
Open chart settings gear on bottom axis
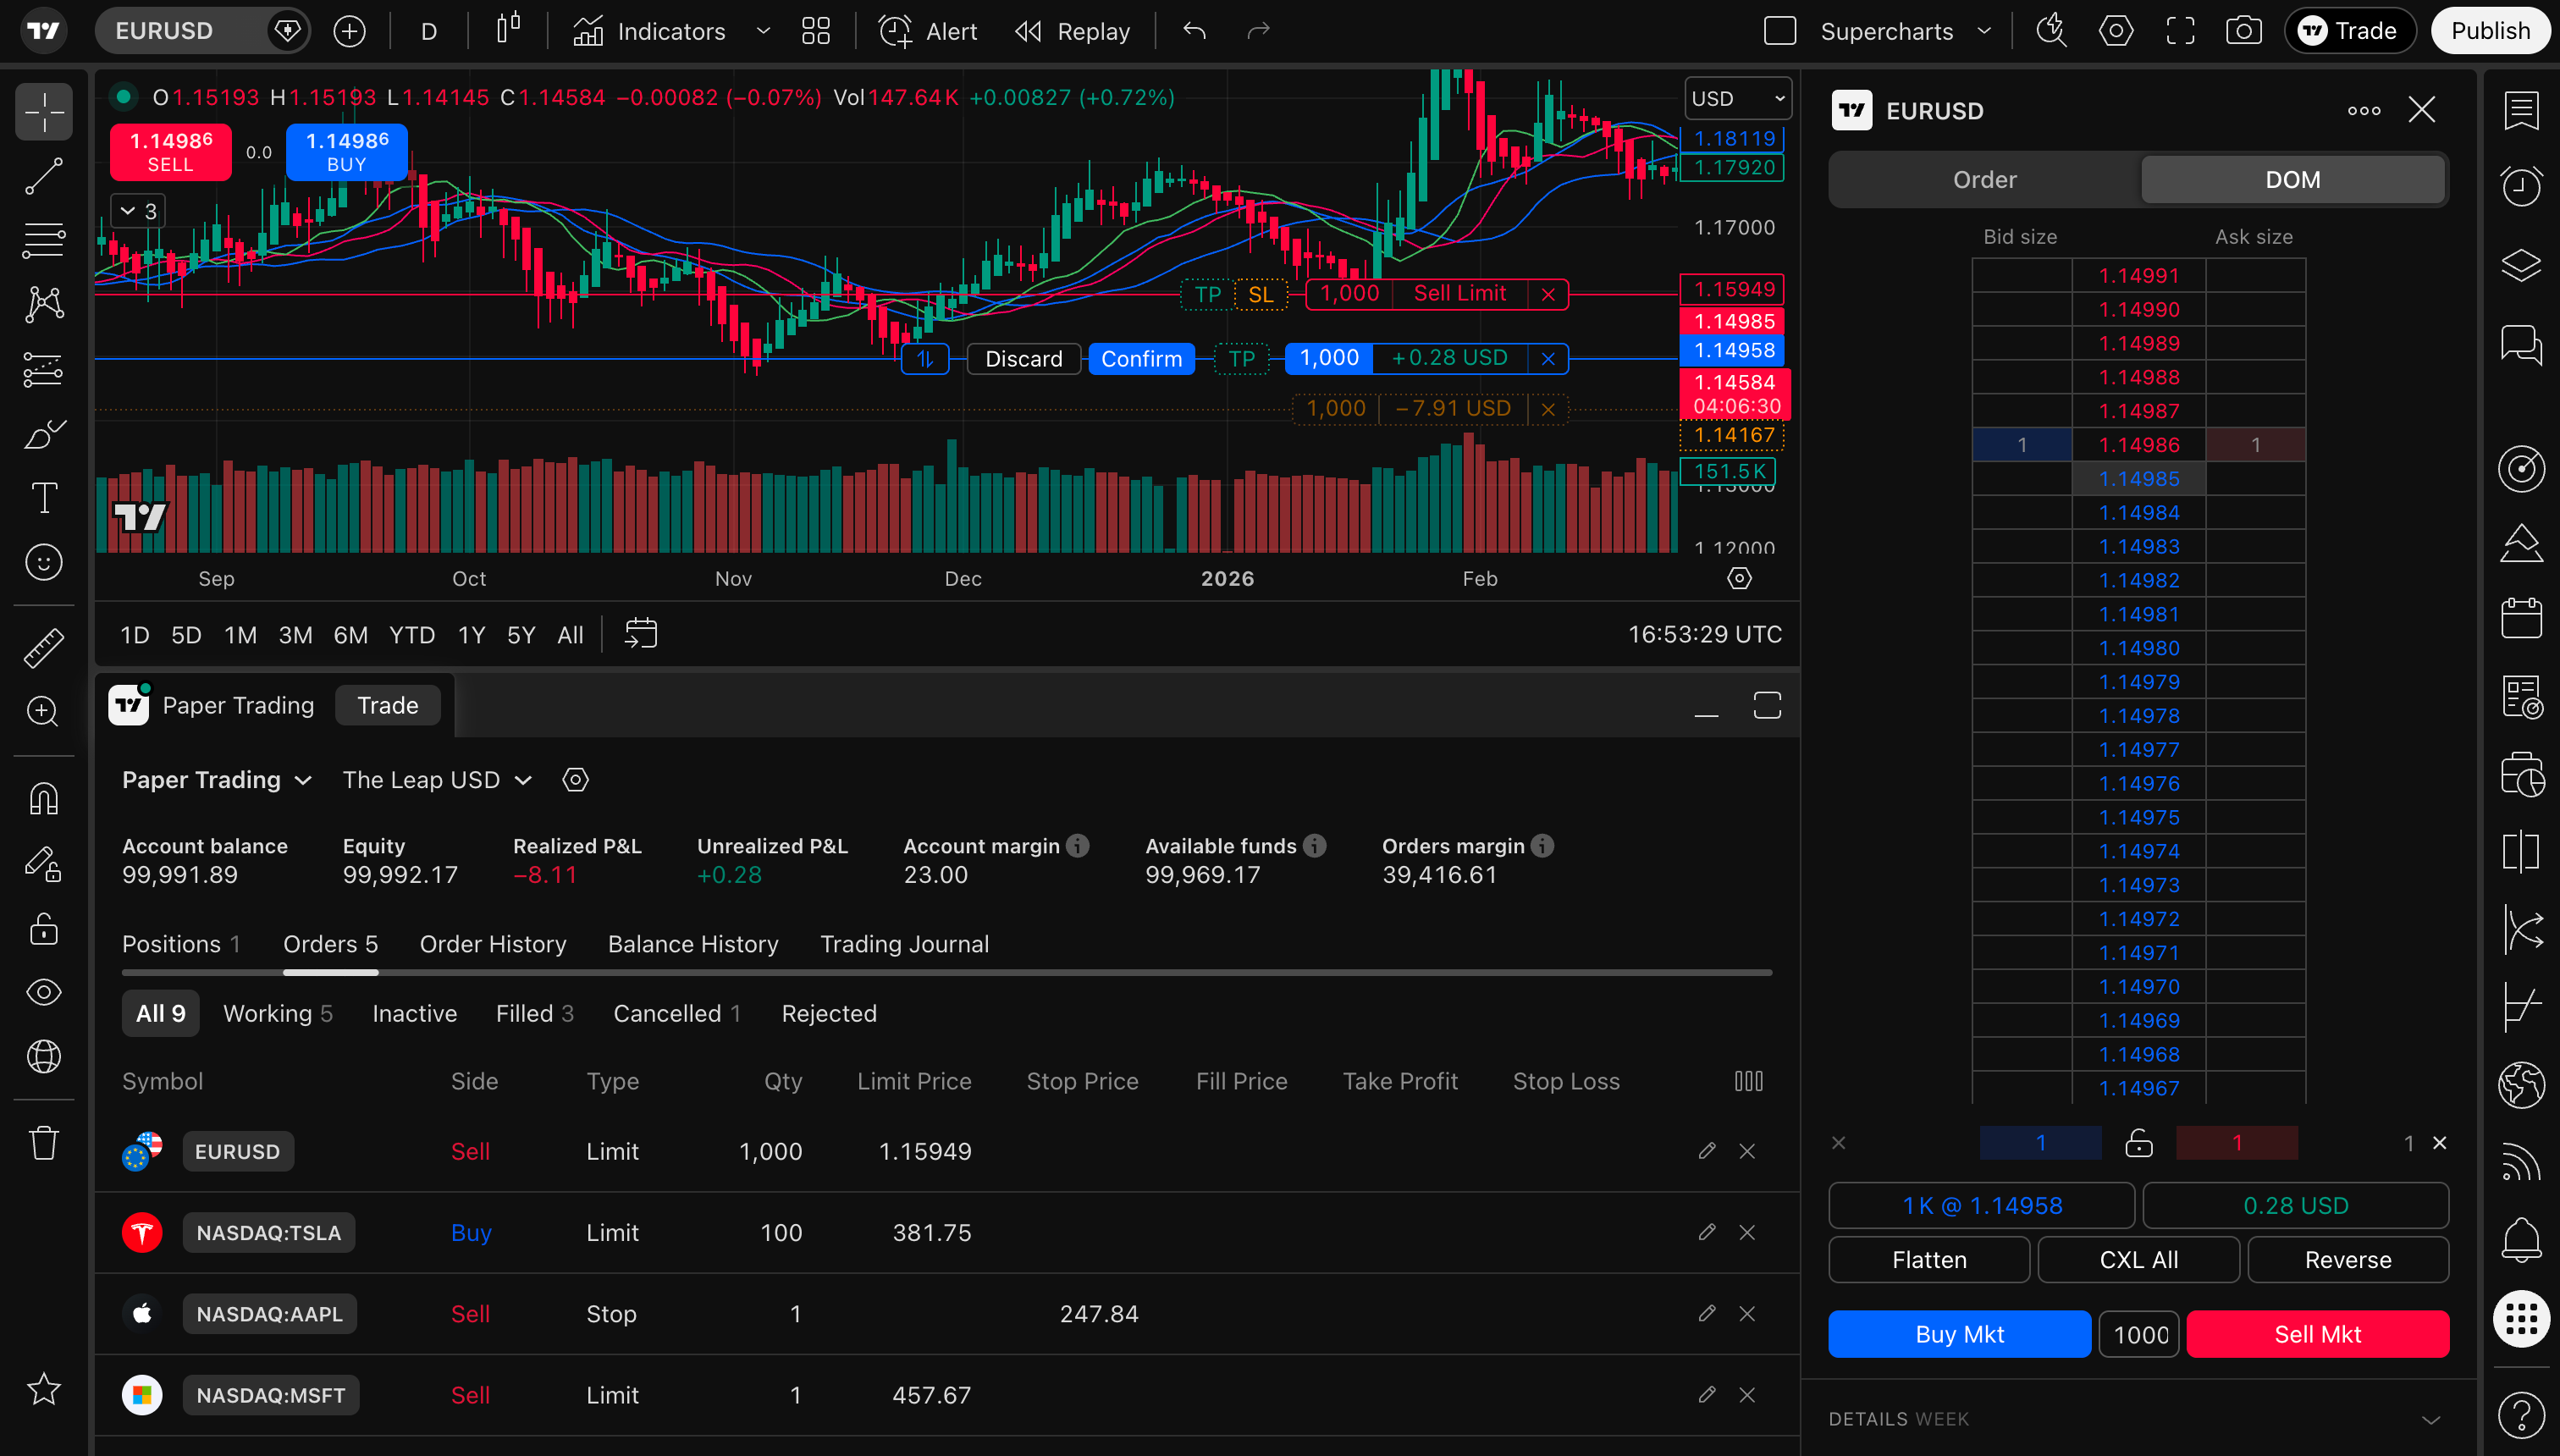pyautogui.click(x=1740, y=578)
